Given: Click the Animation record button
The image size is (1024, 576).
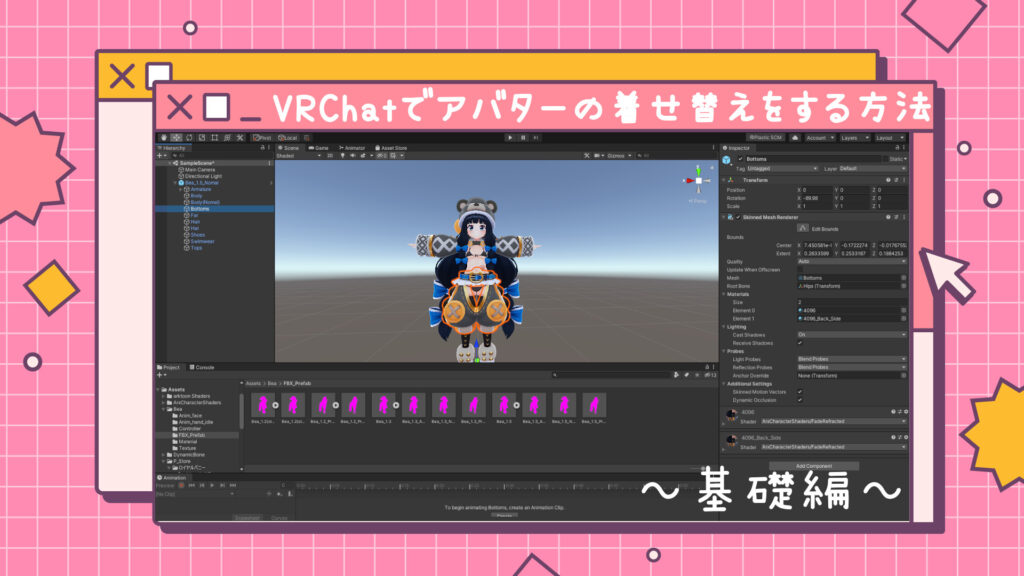Looking at the screenshot, I should click(182, 485).
